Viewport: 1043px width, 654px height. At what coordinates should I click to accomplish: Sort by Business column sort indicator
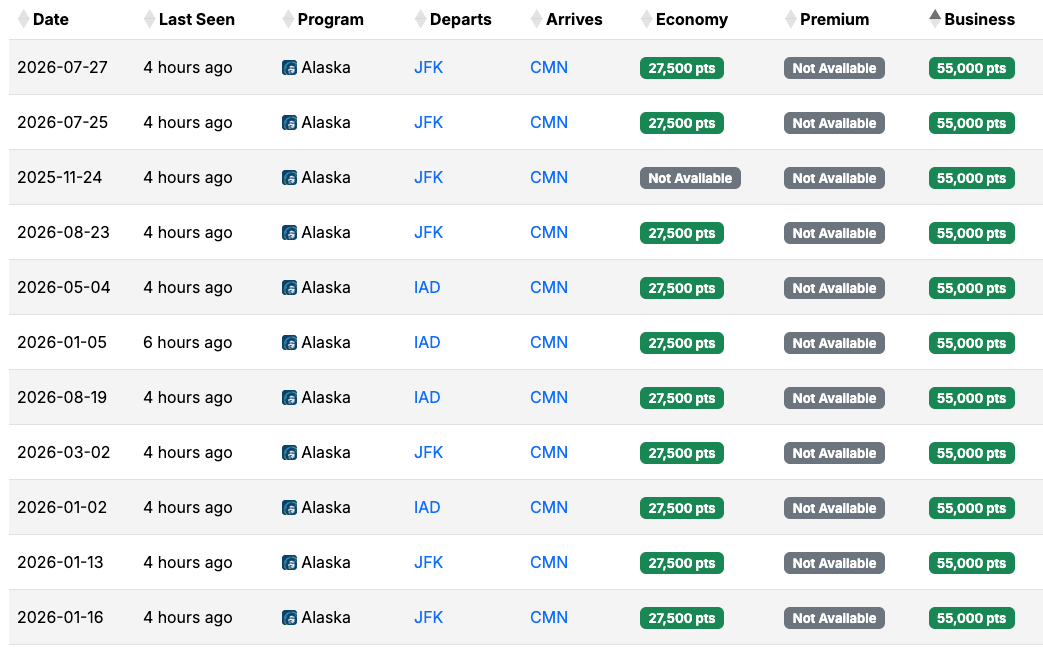coord(935,19)
